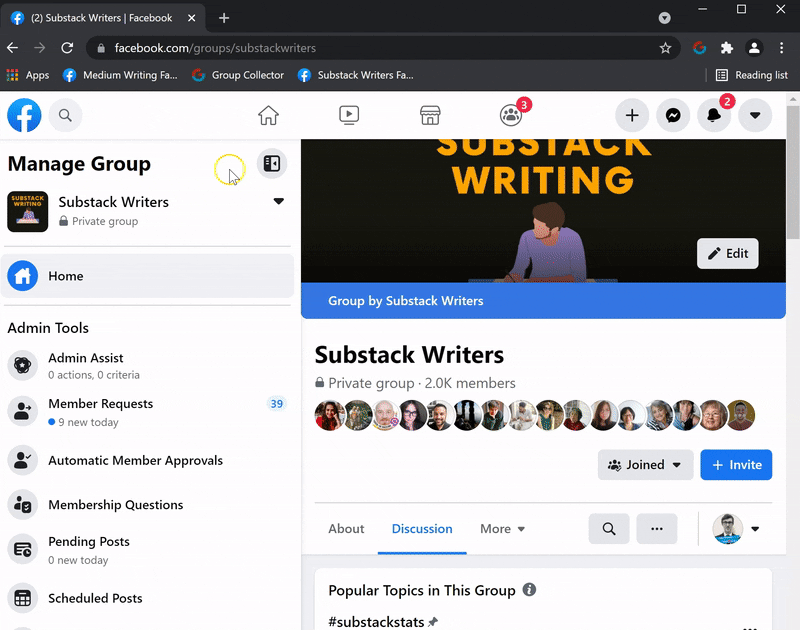Open the Substack Writers Fa... bookmark
This screenshot has width=800, height=630.
(356, 75)
